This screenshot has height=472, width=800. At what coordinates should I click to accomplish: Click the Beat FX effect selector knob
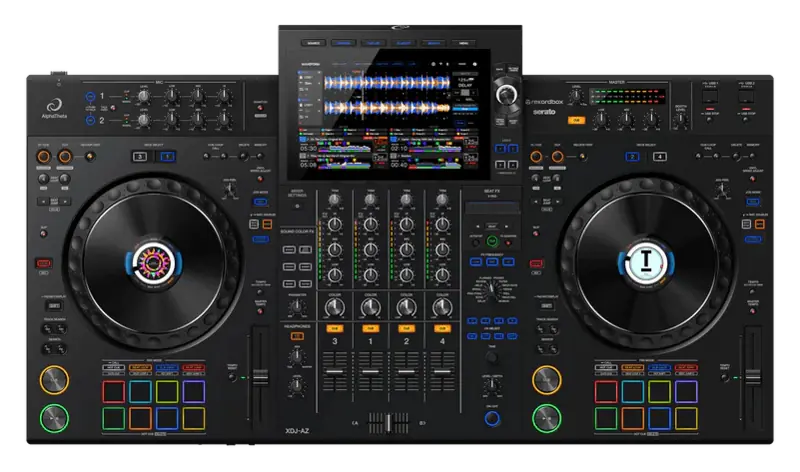pos(492,291)
